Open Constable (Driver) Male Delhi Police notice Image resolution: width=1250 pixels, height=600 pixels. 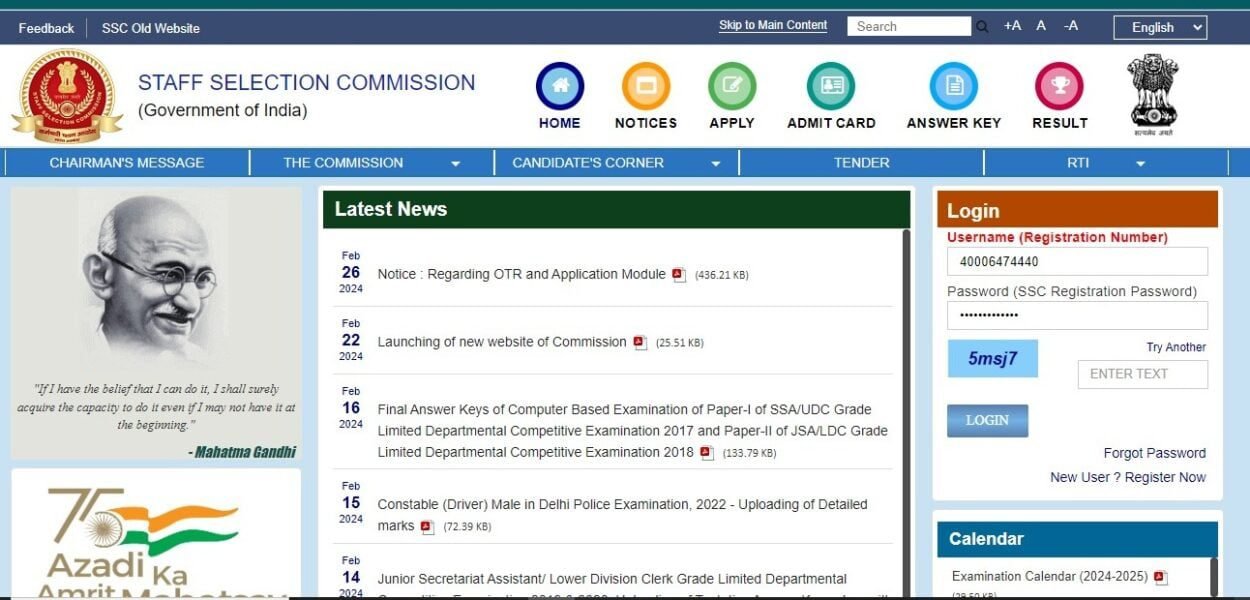[622, 515]
